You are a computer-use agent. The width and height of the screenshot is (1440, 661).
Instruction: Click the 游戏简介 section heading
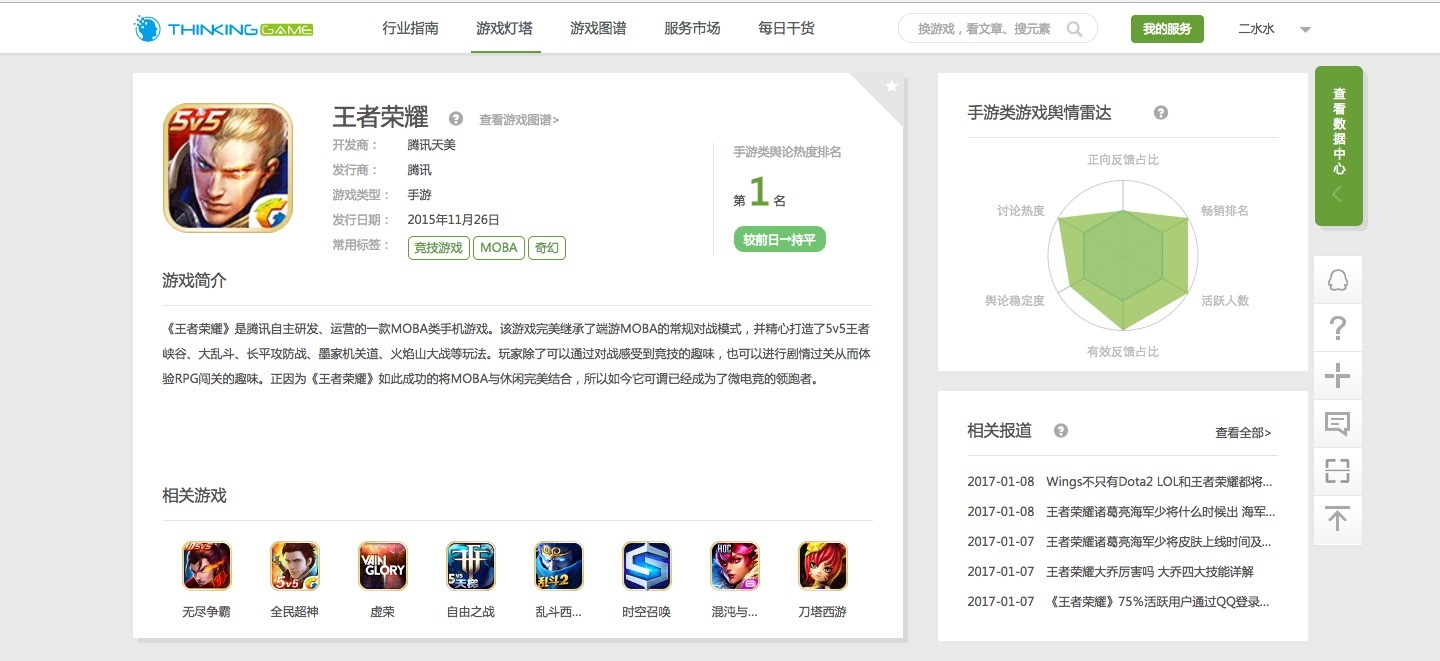[x=195, y=281]
